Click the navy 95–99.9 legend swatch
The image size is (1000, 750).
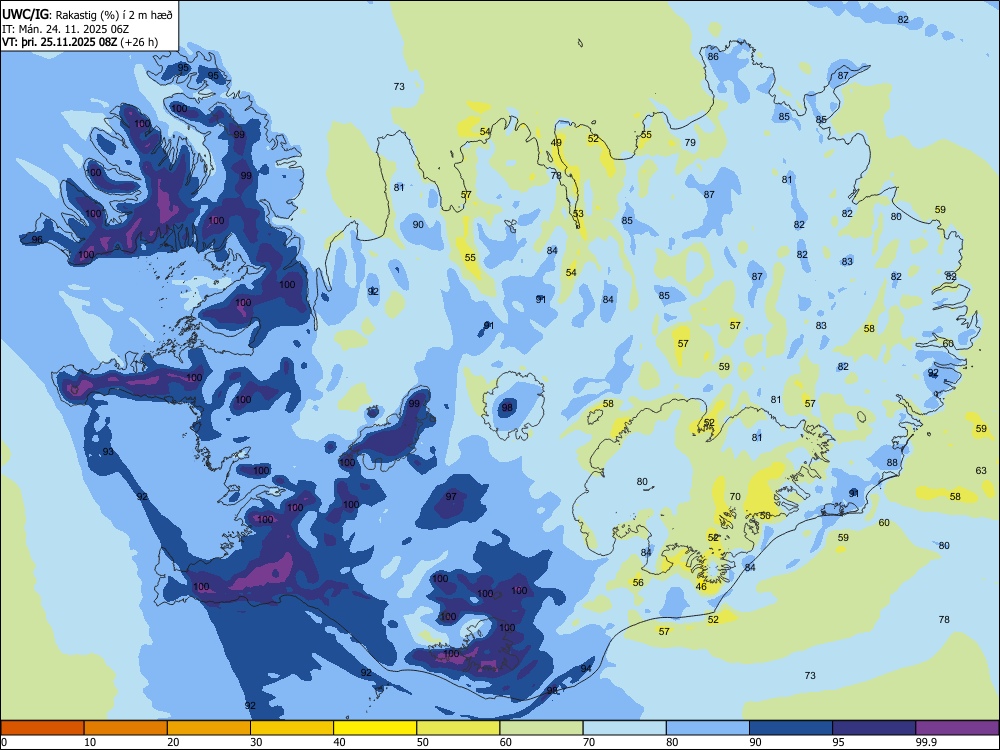(x=874, y=728)
